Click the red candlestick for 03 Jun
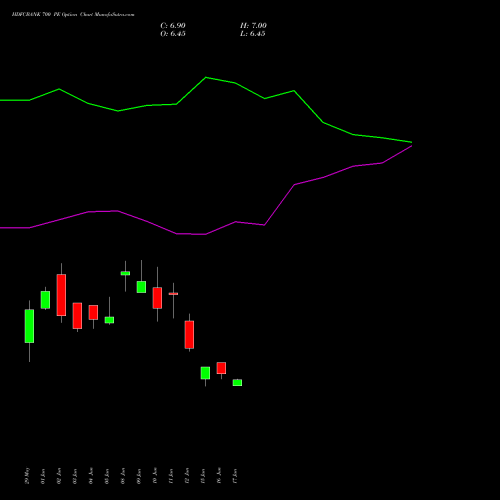 coord(77,316)
